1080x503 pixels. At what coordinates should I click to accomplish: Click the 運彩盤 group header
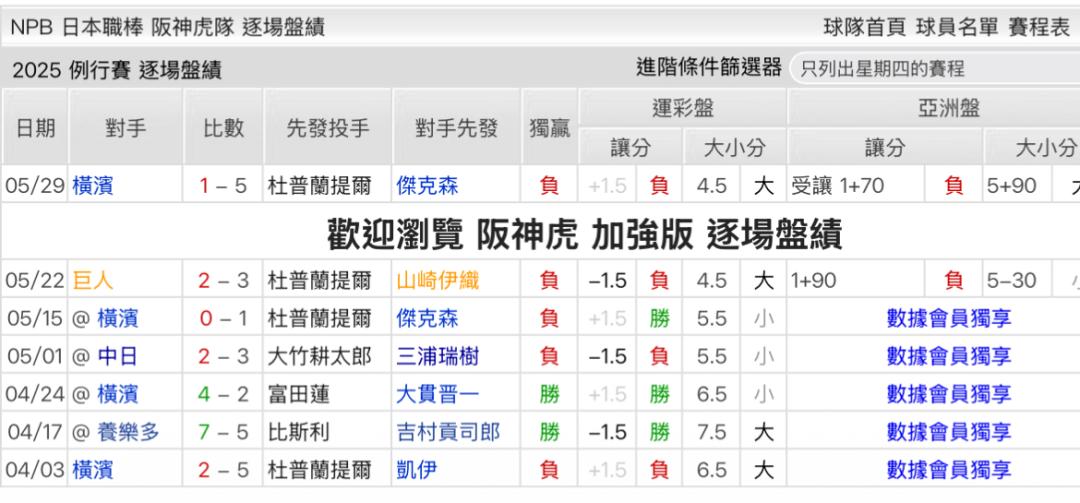click(x=683, y=108)
